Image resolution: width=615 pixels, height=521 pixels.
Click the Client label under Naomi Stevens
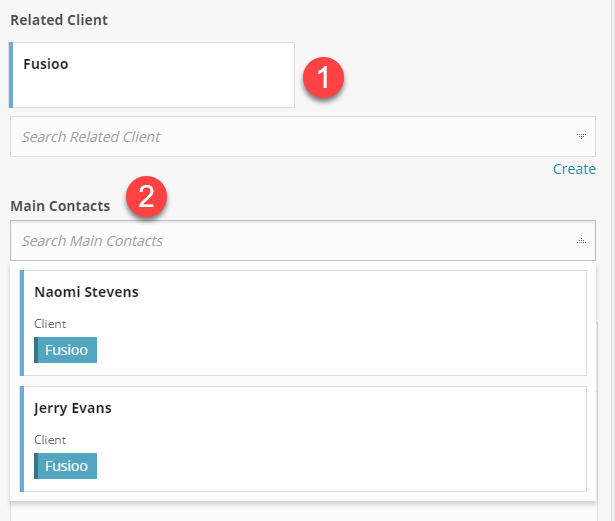[x=50, y=325]
